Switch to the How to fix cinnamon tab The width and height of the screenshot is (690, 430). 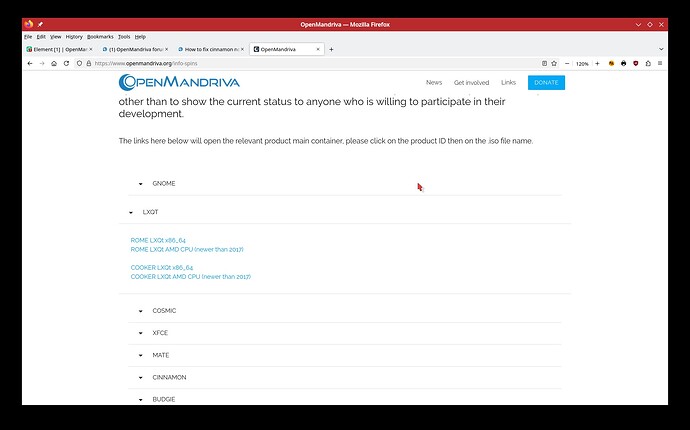(x=210, y=49)
